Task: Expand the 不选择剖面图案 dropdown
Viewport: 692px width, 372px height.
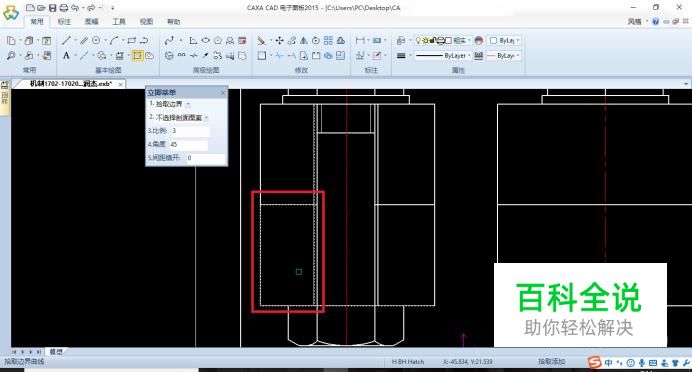Action: click(x=206, y=118)
